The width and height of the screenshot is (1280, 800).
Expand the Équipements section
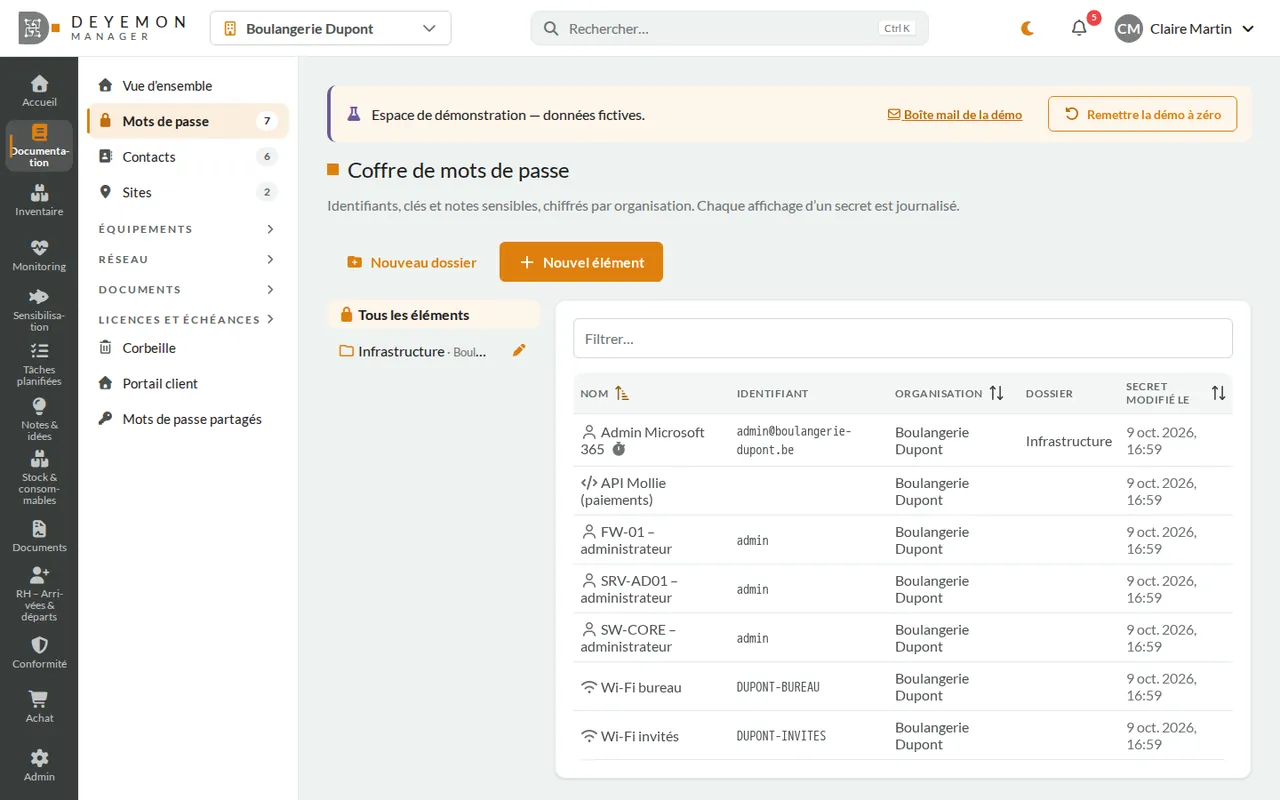[187, 229]
